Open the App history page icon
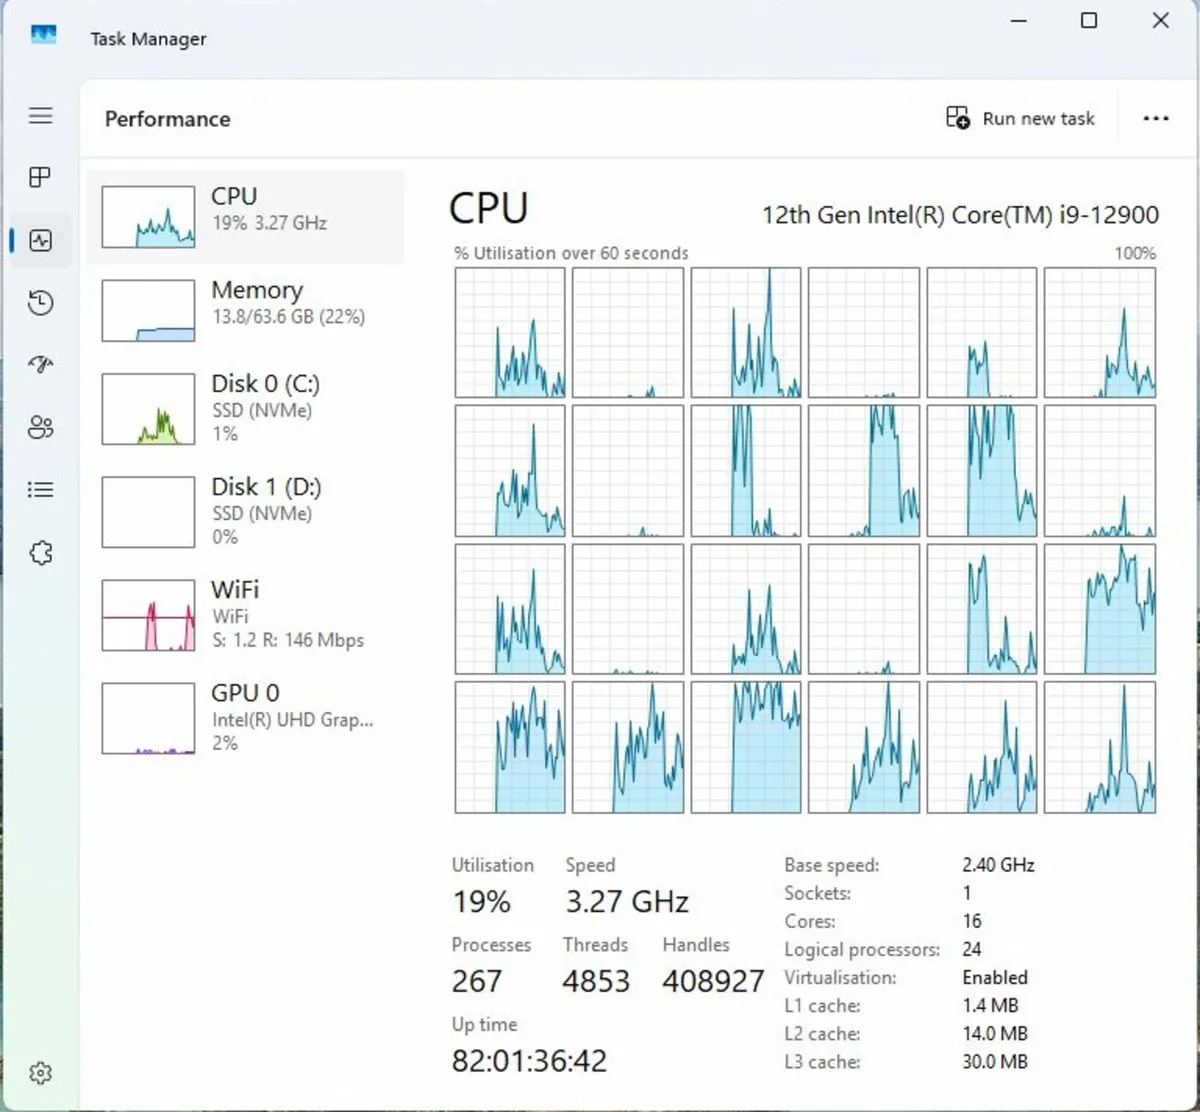The image size is (1200, 1112). (x=41, y=303)
